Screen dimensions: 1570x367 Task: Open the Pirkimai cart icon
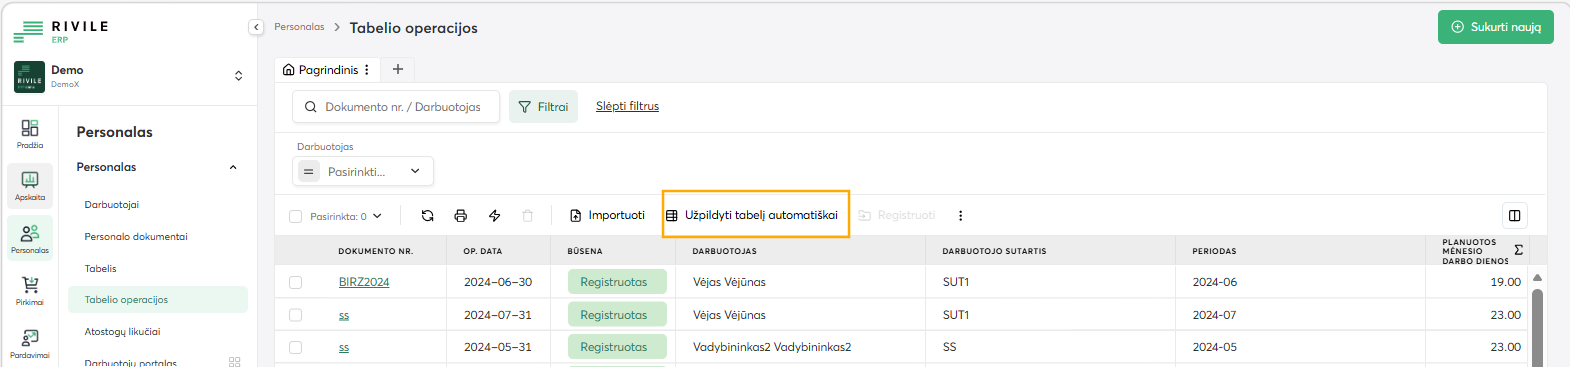[x=30, y=290]
